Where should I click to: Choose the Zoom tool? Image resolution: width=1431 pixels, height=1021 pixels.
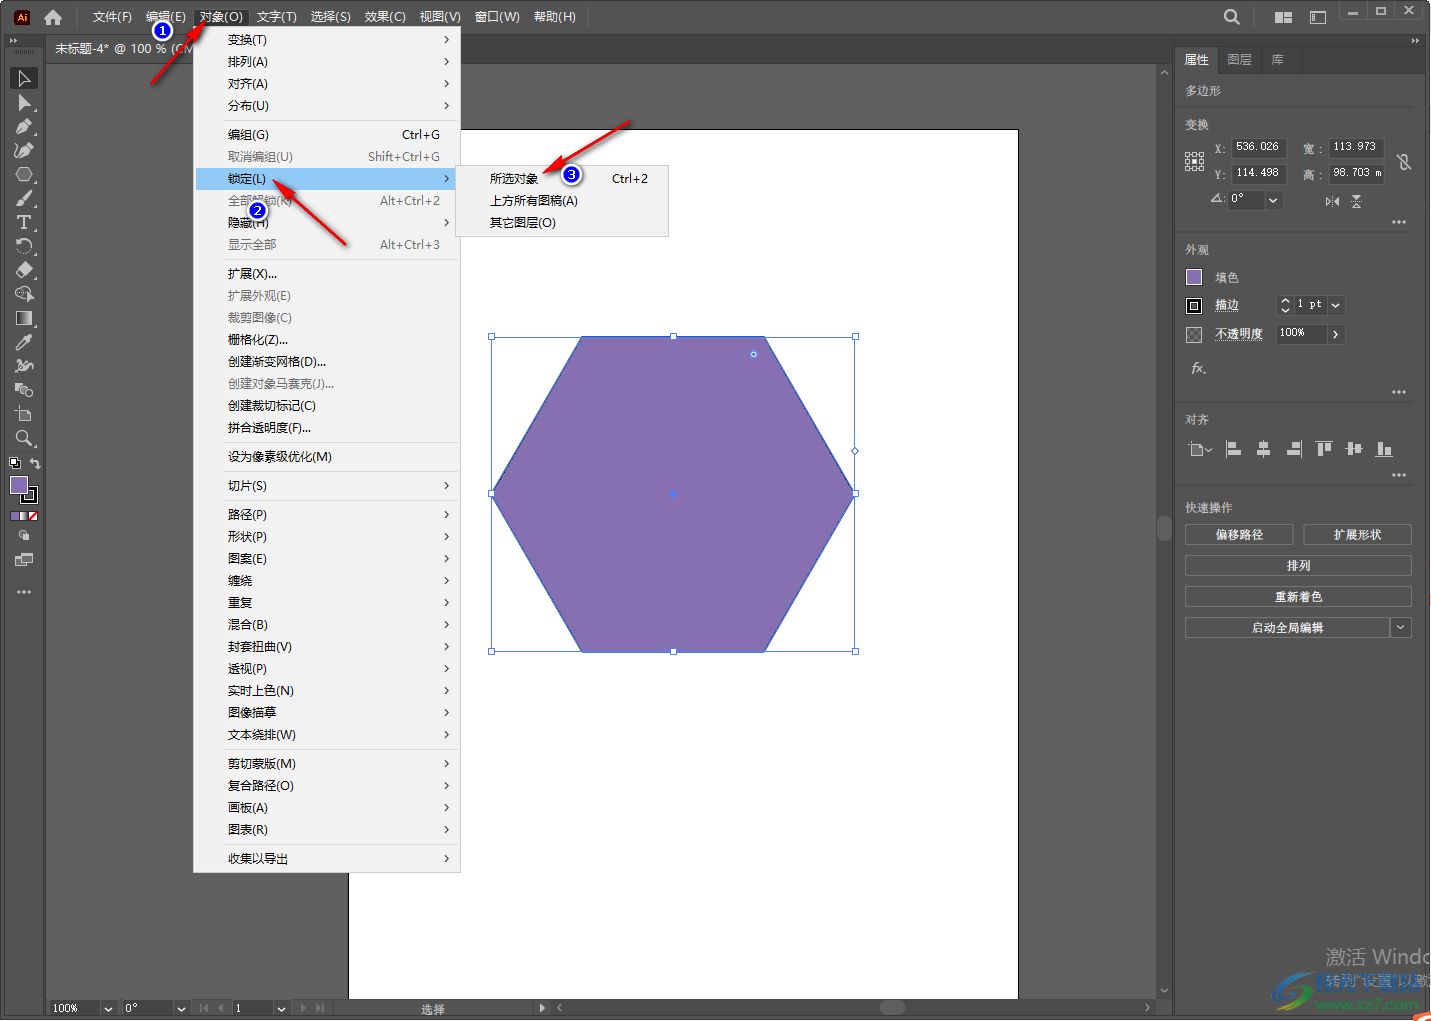[x=24, y=438]
